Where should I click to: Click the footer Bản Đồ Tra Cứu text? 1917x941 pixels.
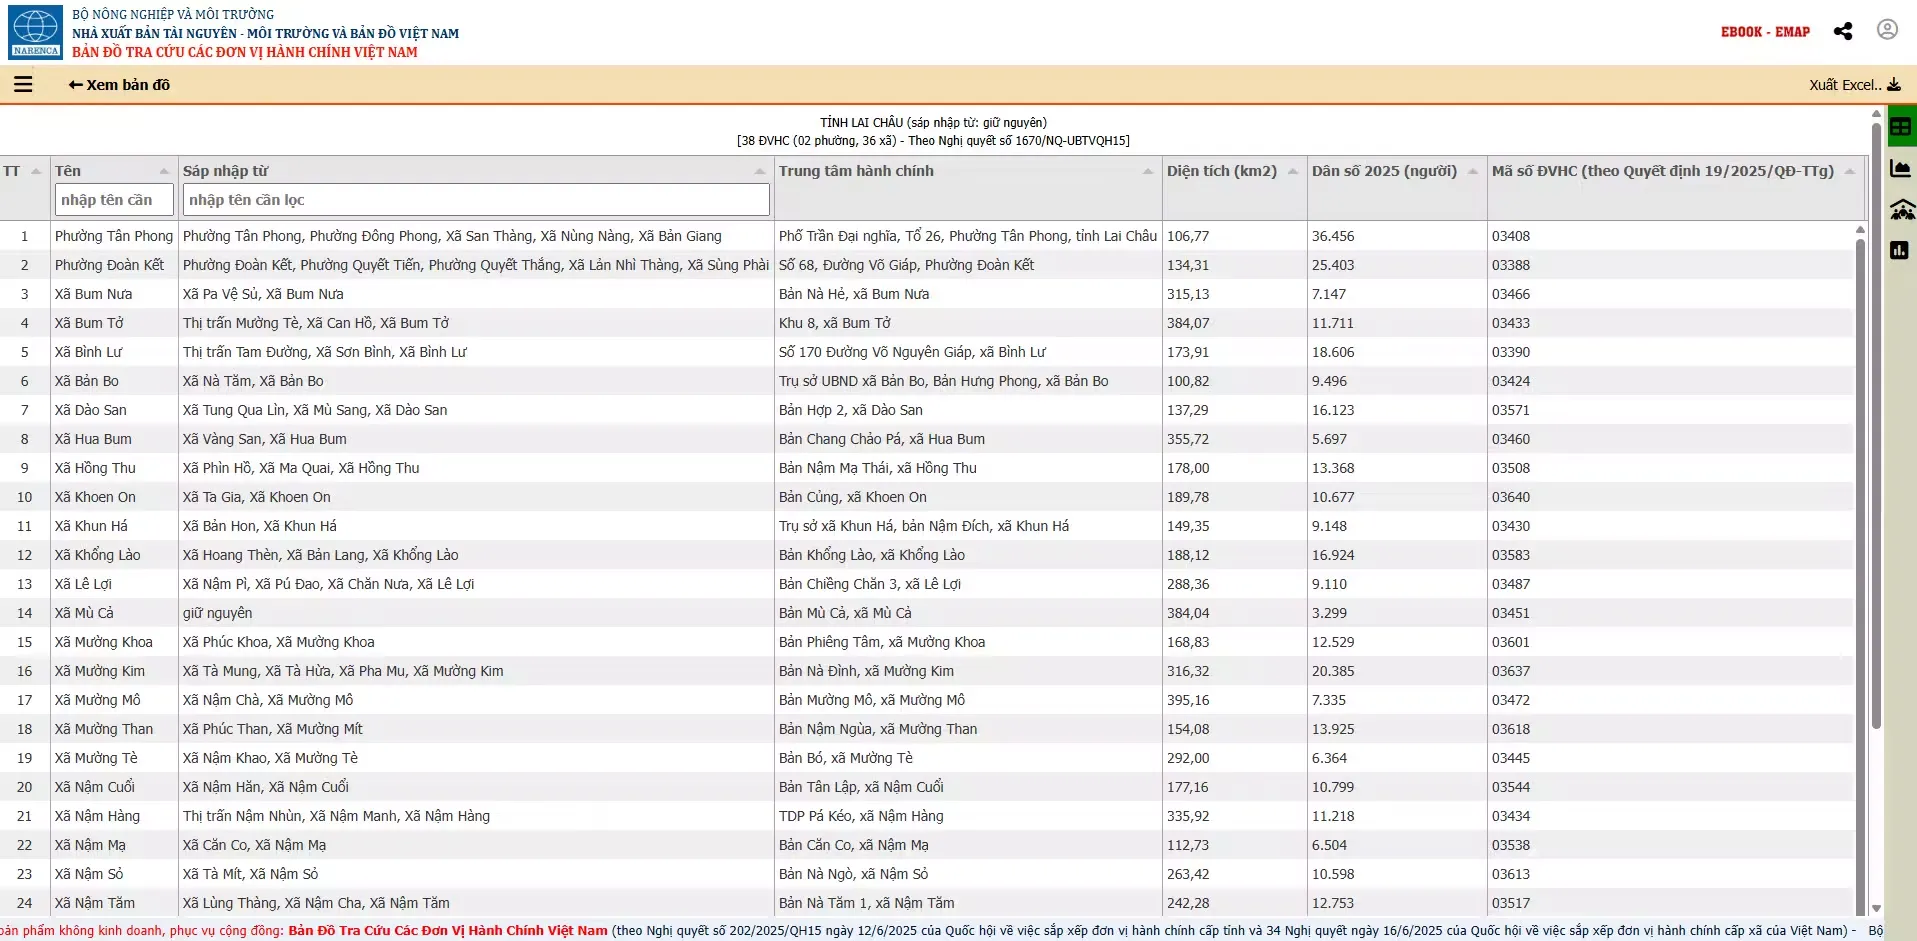[x=448, y=931]
